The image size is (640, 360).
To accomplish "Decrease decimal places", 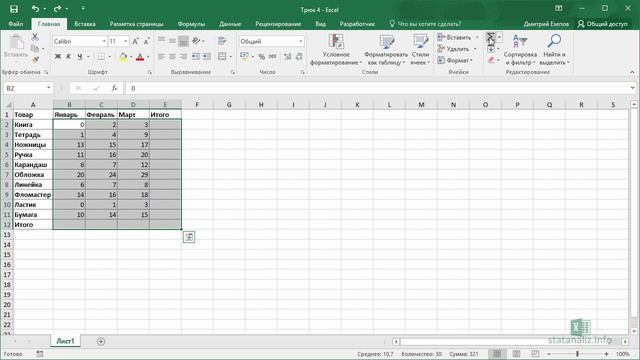I will pos(299,57).
